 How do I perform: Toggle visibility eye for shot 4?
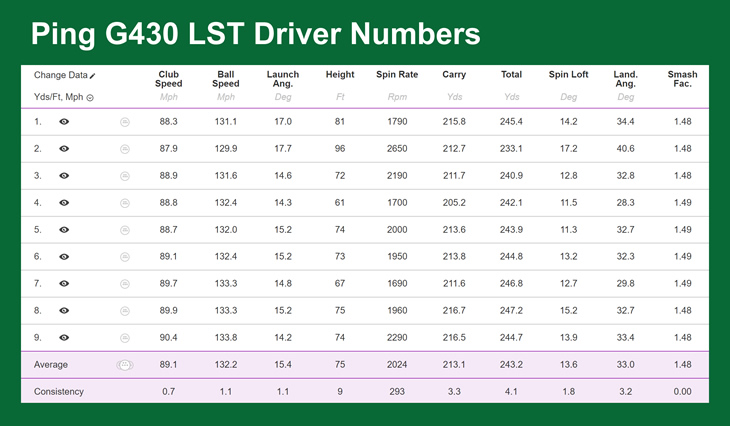(64, 203)
